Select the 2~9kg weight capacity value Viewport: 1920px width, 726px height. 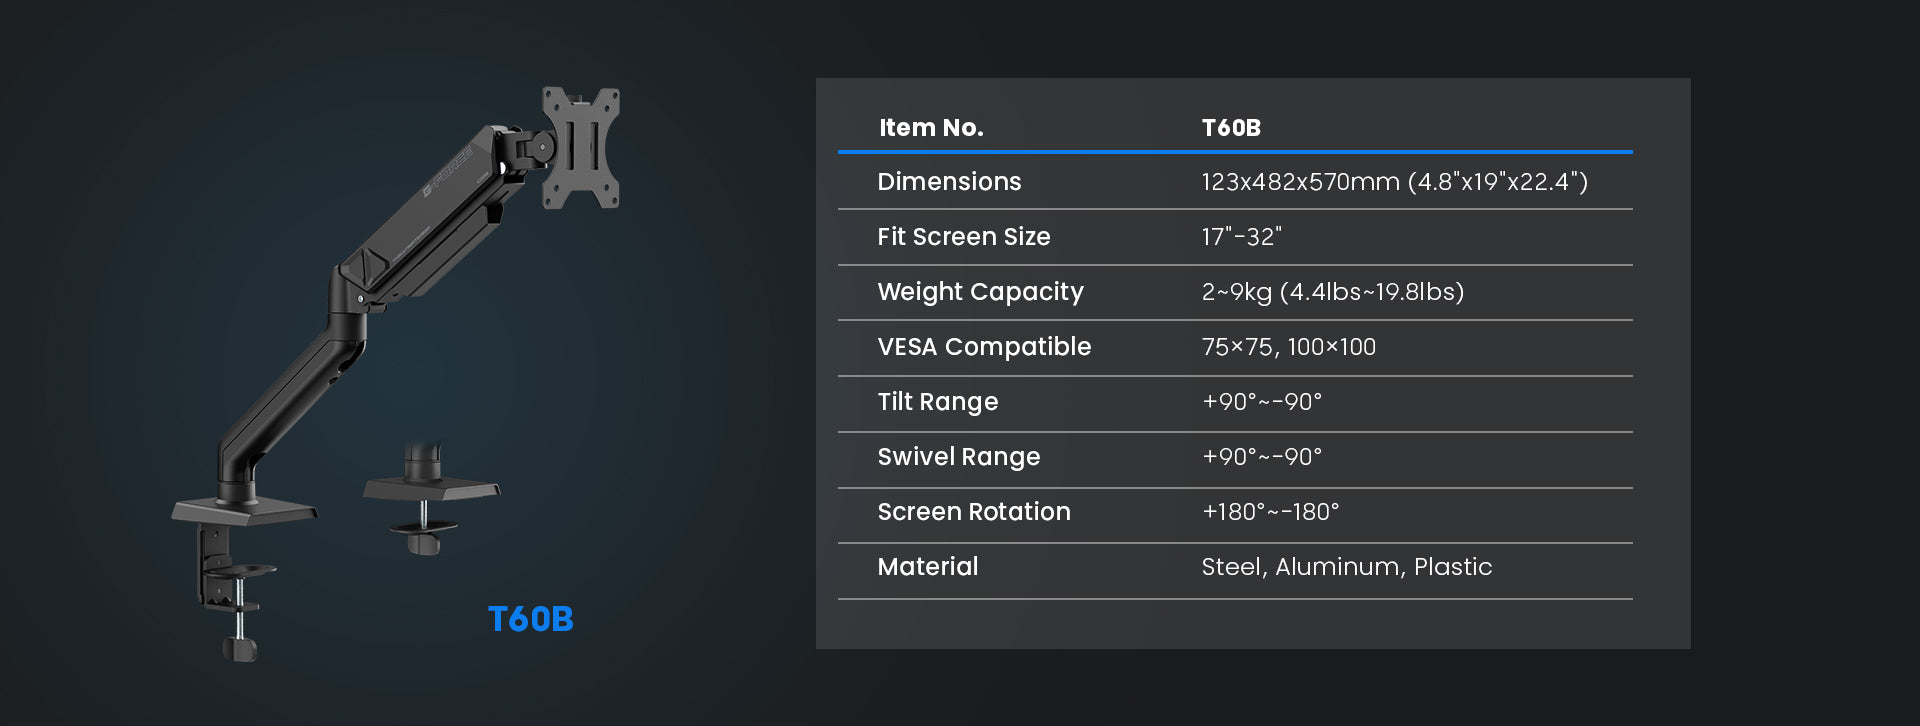[x=1332, y=292]
